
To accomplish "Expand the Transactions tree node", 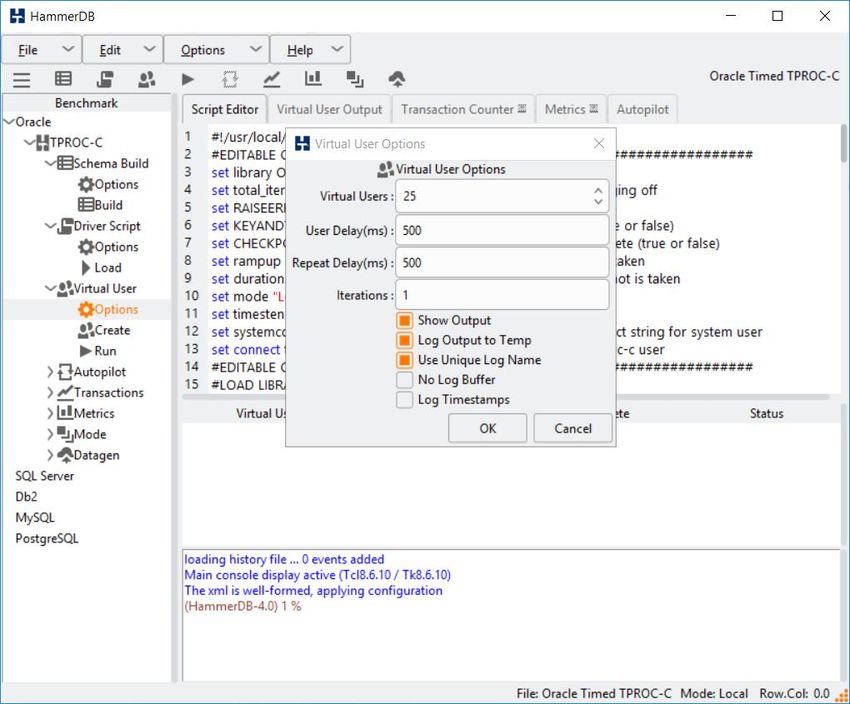I will 50,392.
